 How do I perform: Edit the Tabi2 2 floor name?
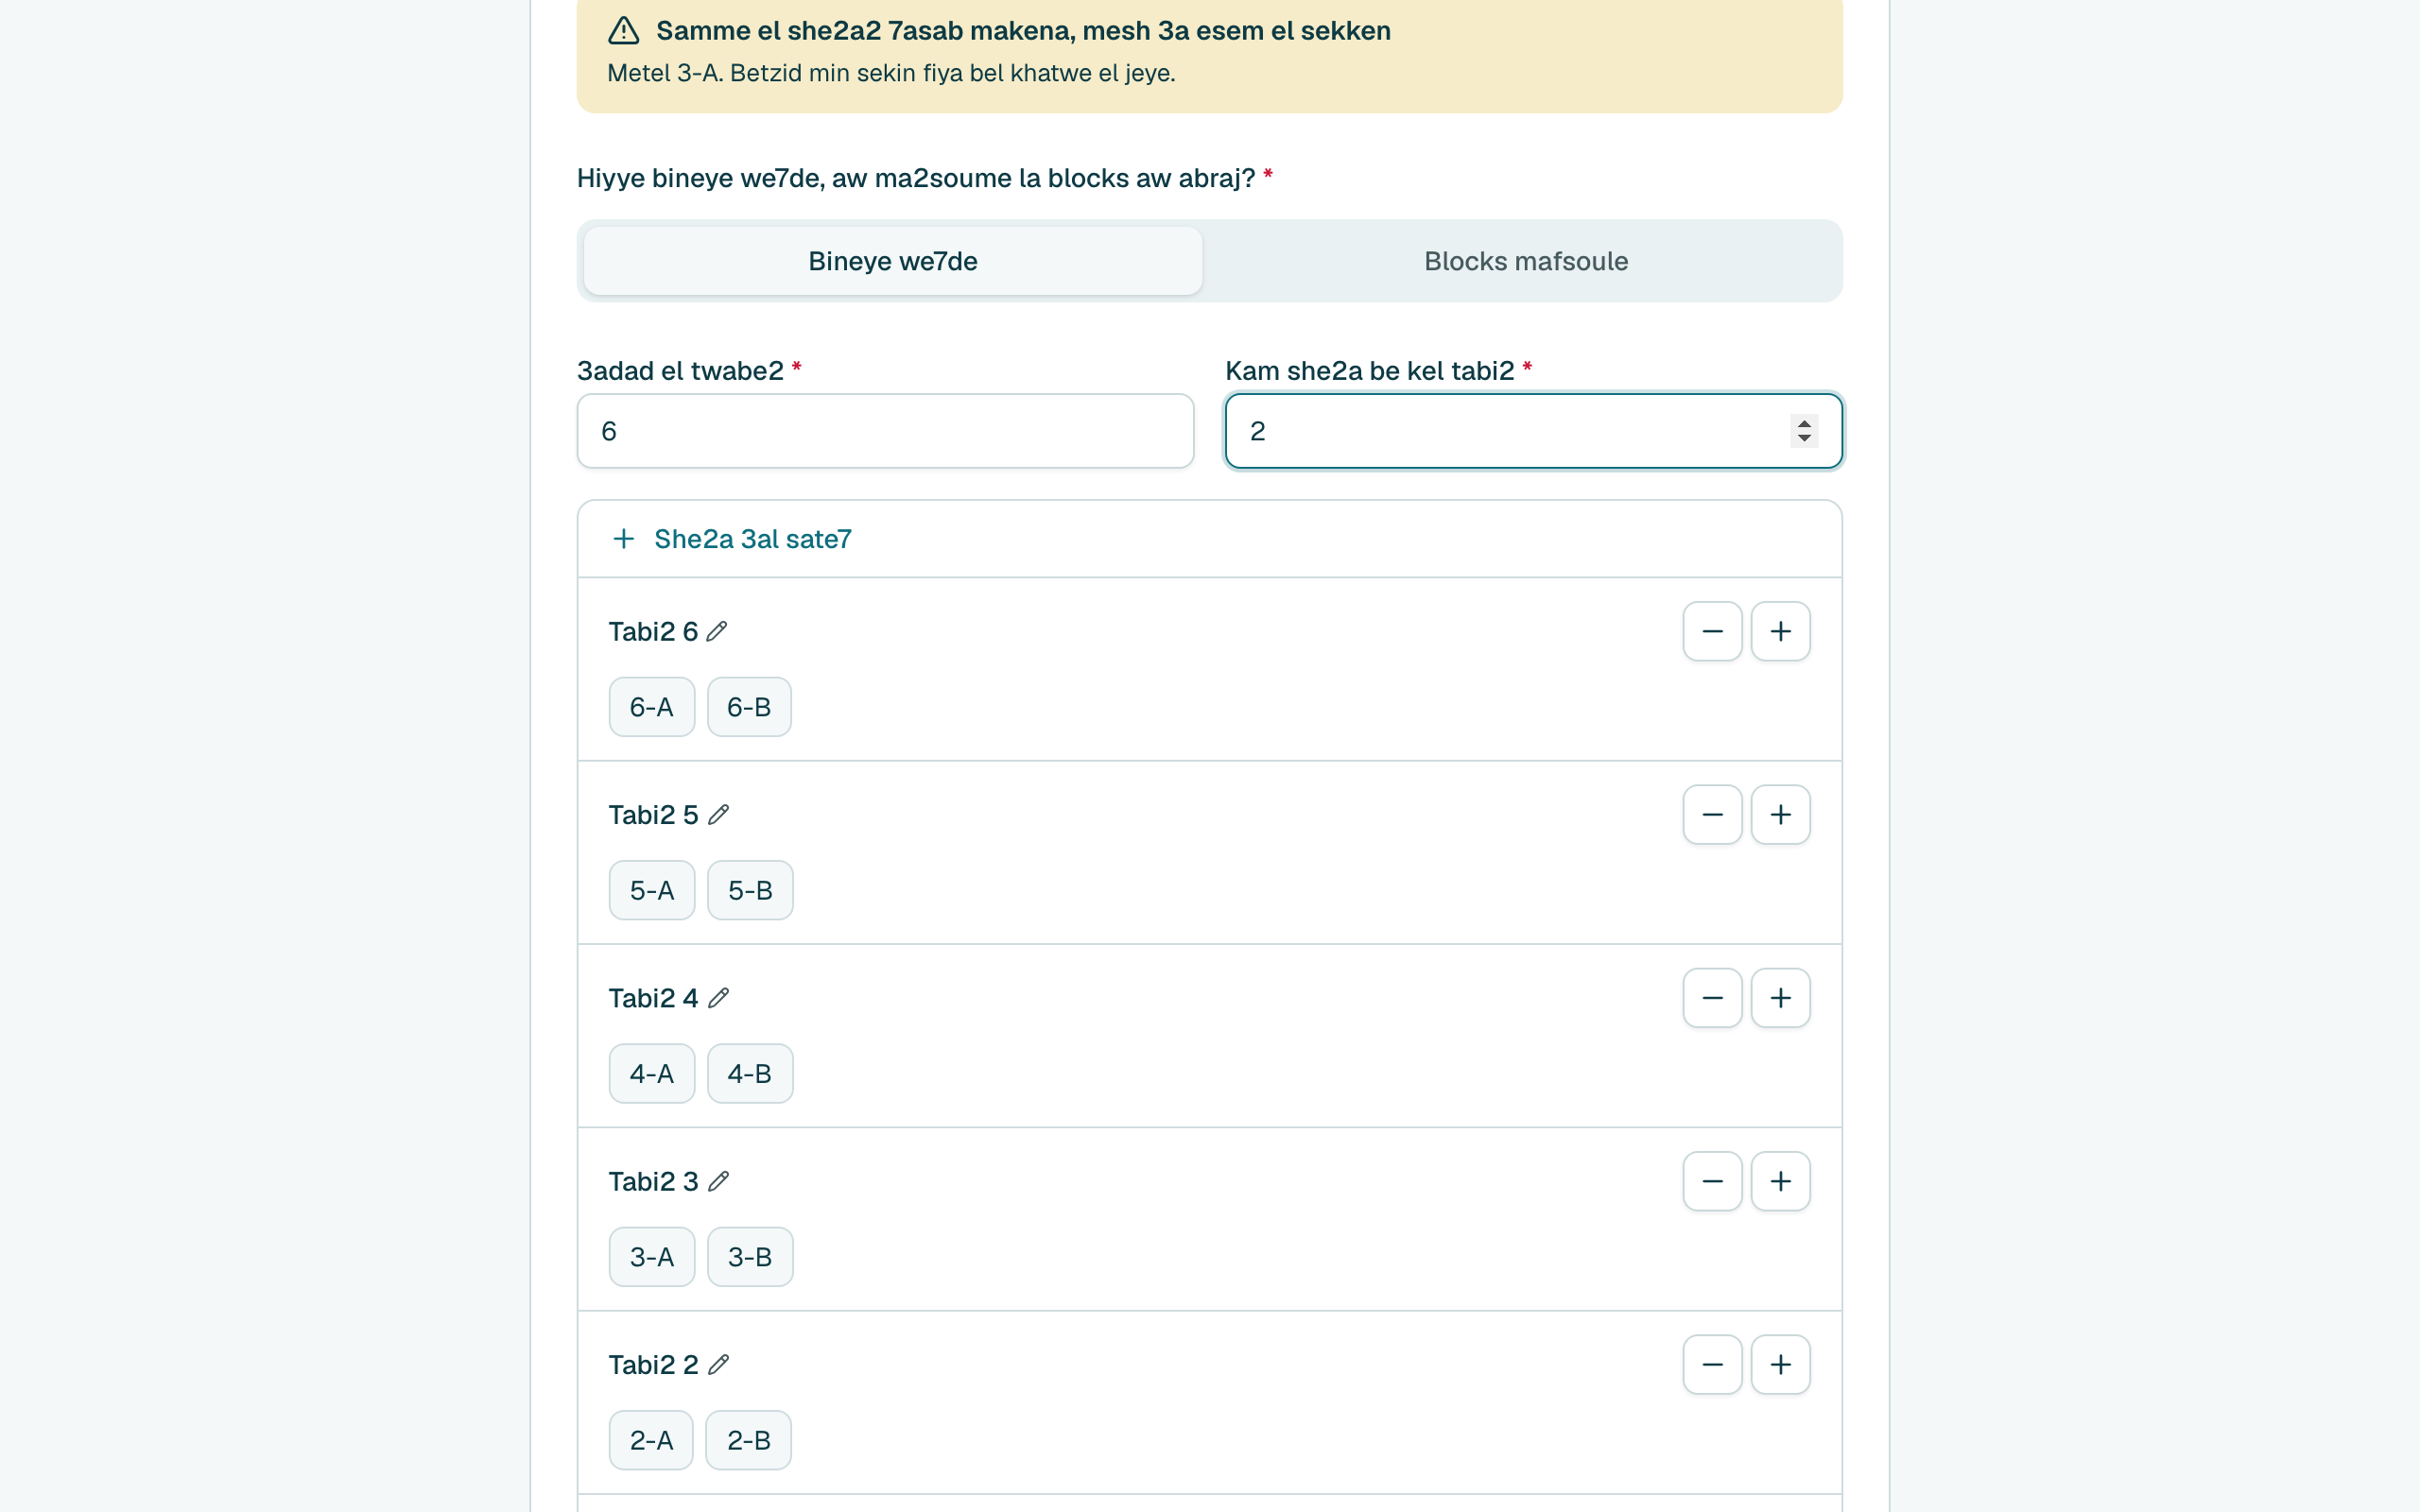[x=718, y=1365]
